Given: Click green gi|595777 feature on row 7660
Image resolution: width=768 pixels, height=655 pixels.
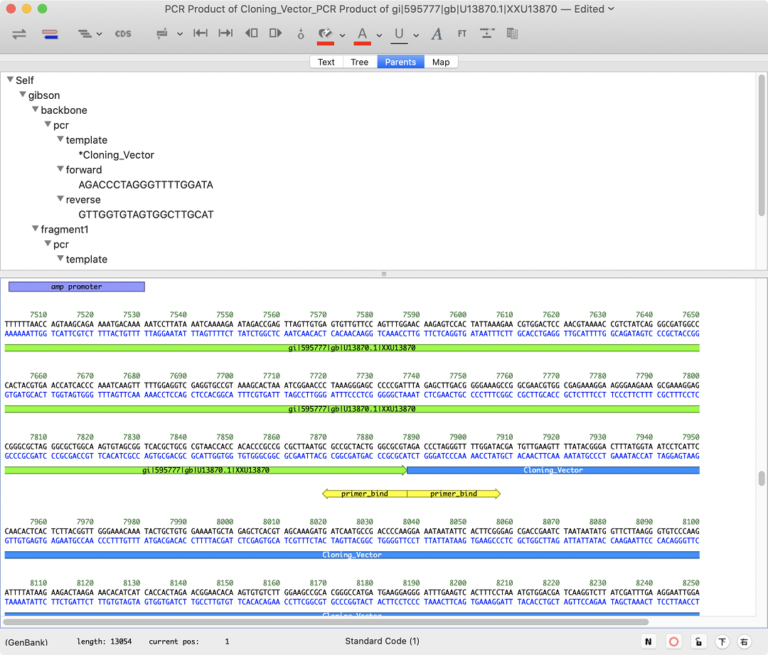Looking at the screenshot, I should [x=352, y=409].
